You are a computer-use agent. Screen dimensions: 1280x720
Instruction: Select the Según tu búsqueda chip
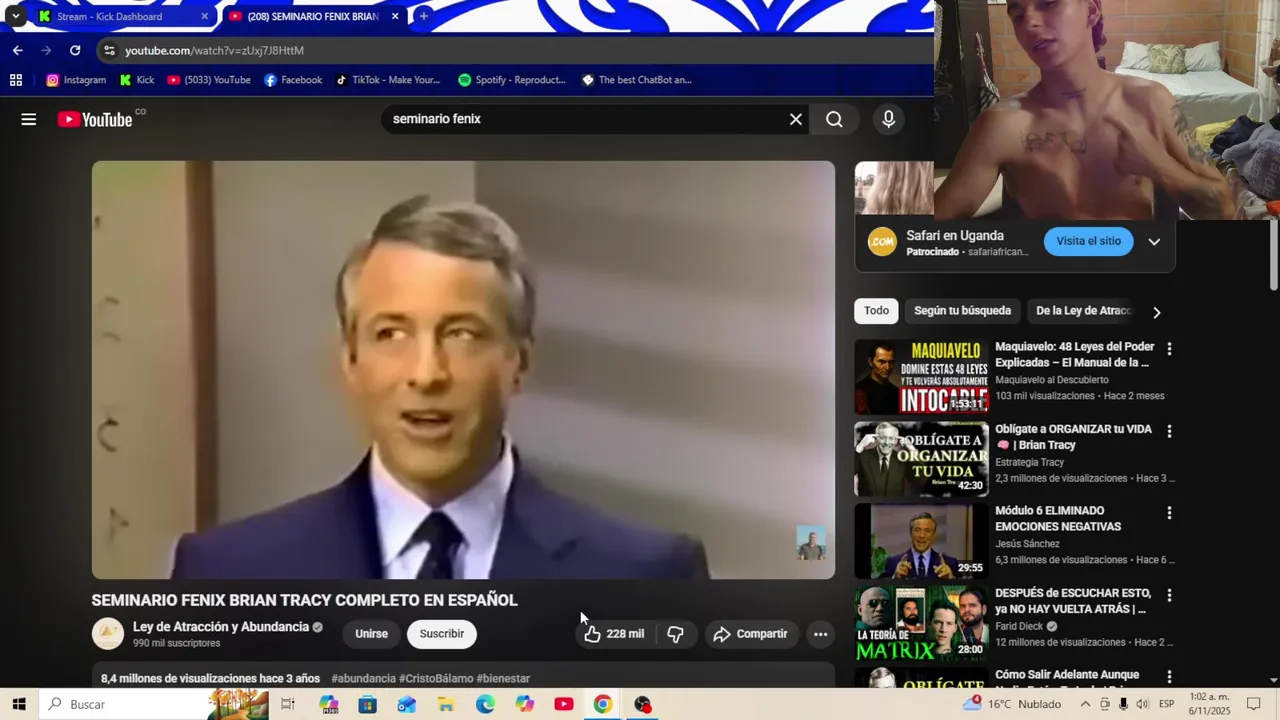pos(962,311)
